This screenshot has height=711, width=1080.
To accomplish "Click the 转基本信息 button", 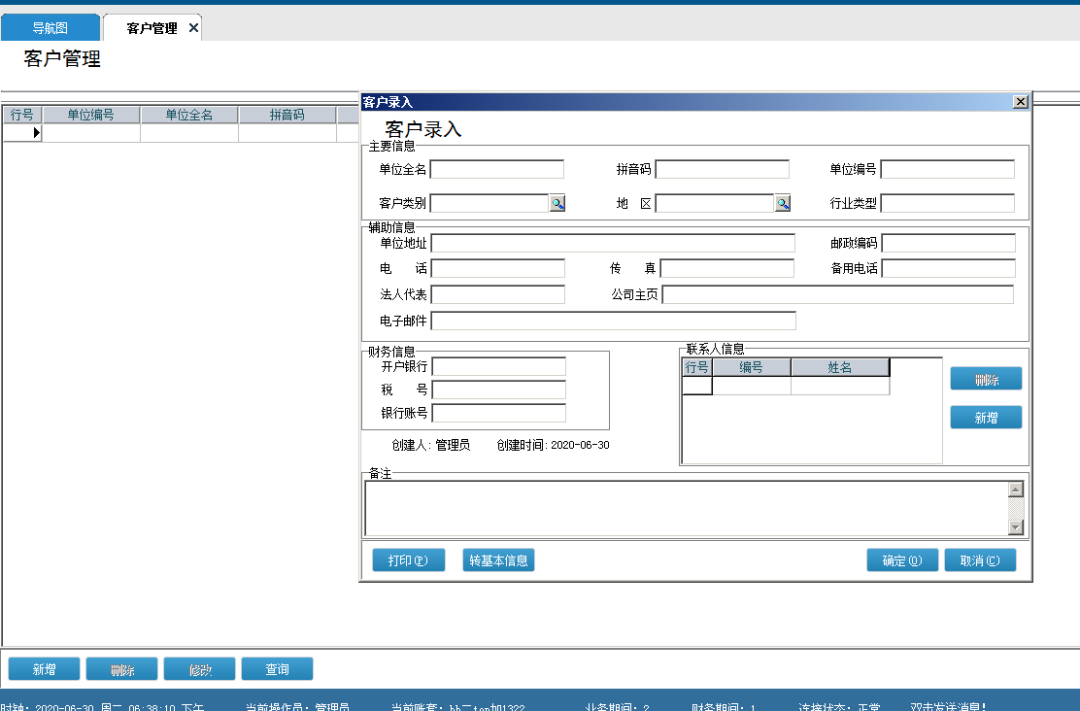I will point(499,560).
